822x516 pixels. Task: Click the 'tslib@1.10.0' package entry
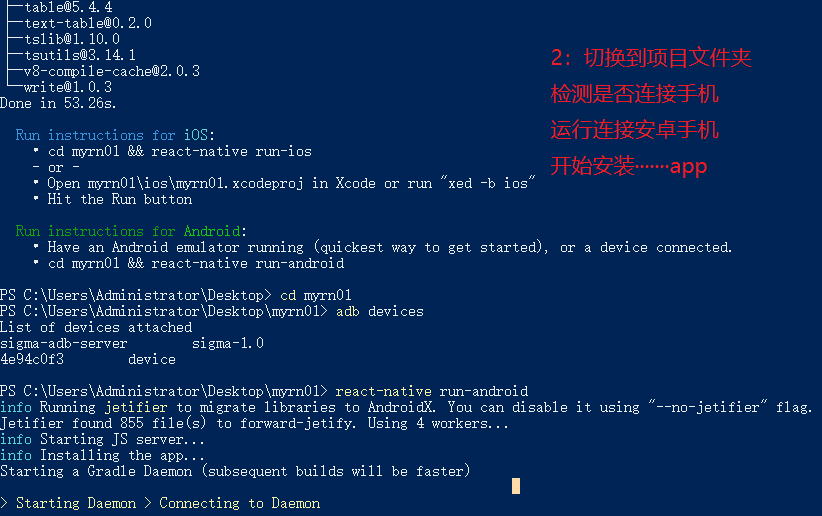pos(72,39)
